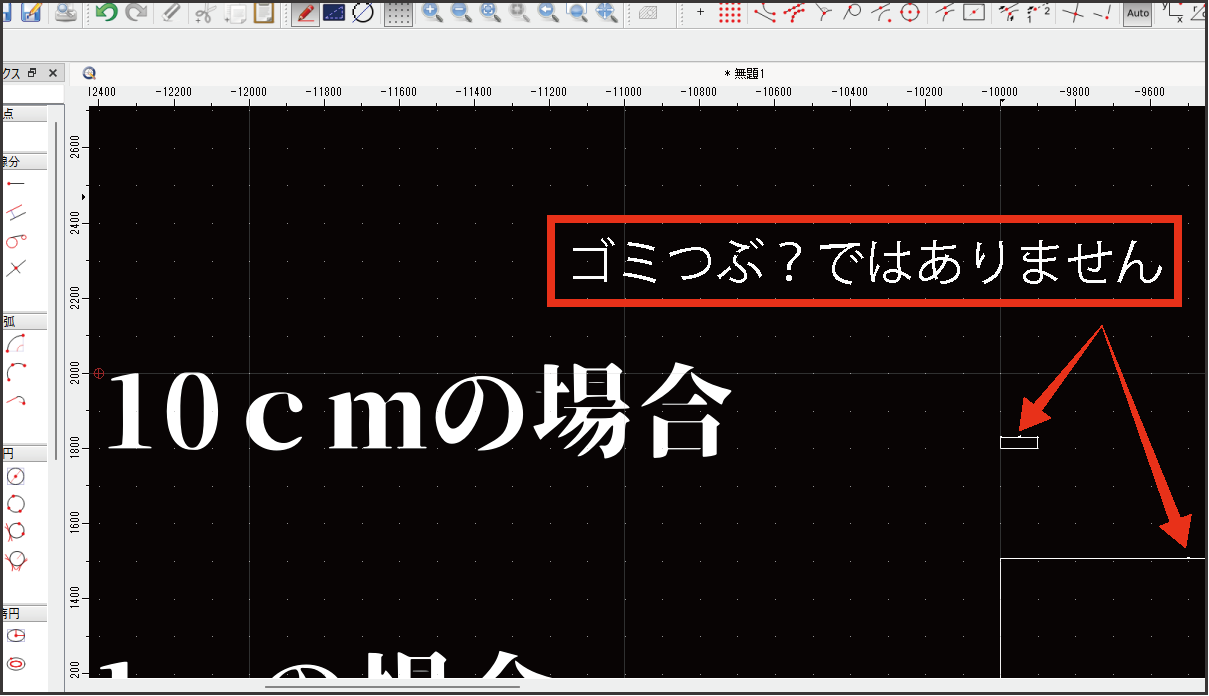Image resolution: width=1209 pixels, height=696 pixels.
Task: Enable snap on grid red dots
Action: 730,13
